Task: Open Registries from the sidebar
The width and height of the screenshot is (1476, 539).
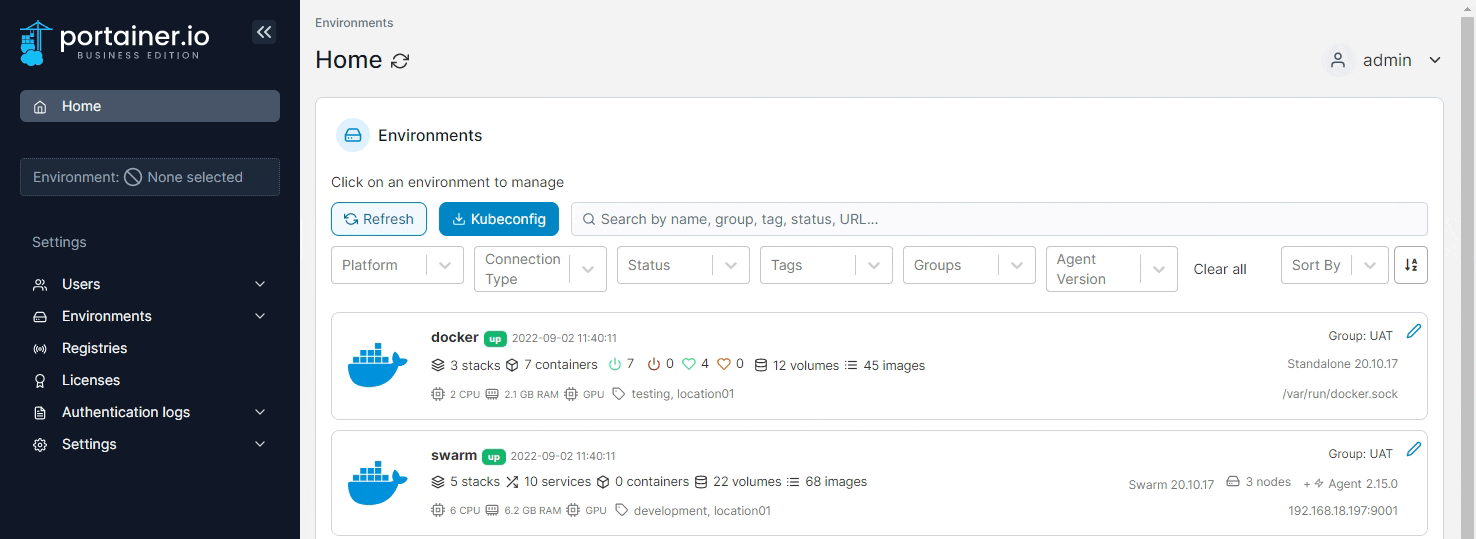Action: [94, 348]
